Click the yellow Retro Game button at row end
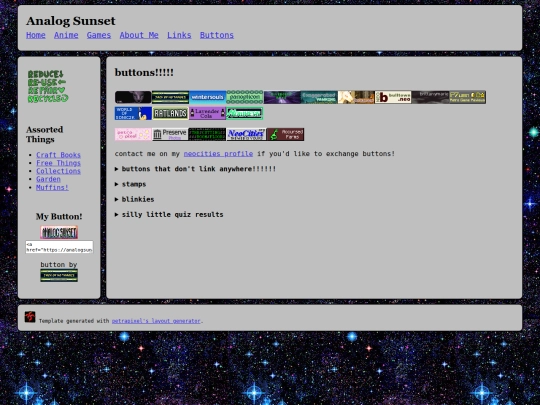This screenshot has width=540, height=405. 467,97
